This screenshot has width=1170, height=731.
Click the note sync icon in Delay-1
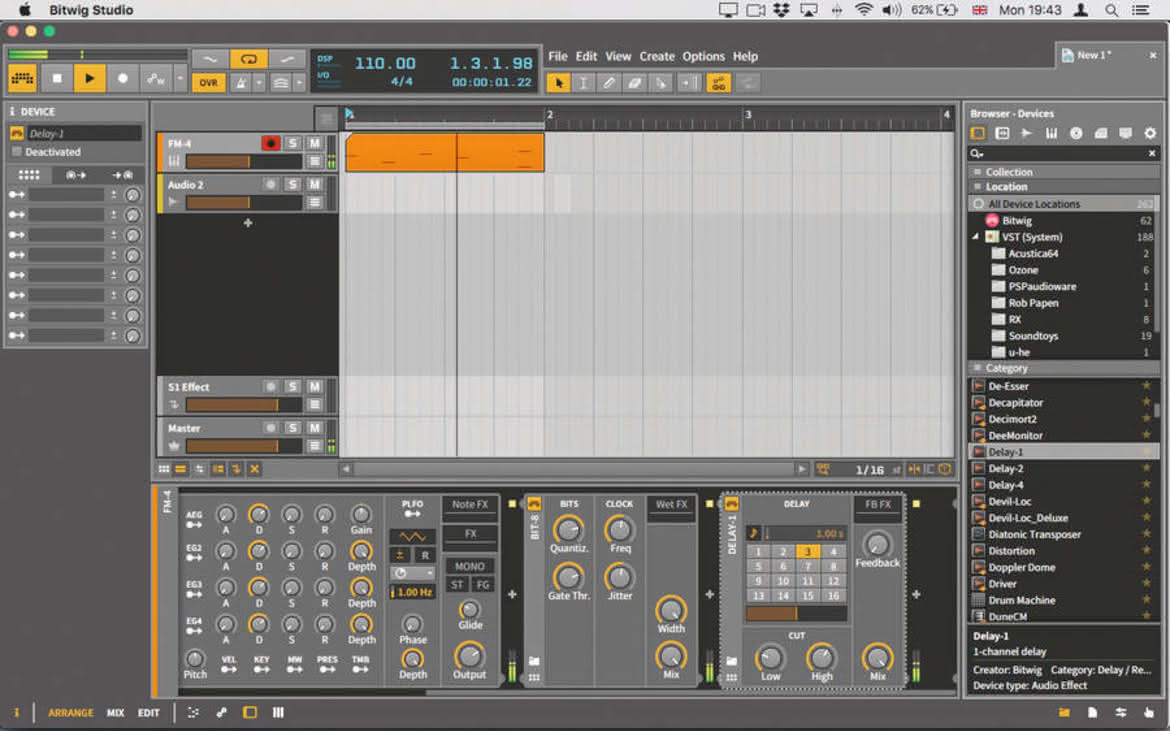[x=754, y=533]
